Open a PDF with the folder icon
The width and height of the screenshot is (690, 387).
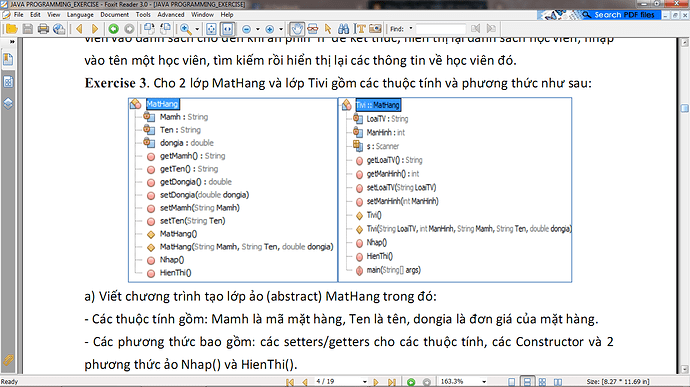(x=11, y=29)
